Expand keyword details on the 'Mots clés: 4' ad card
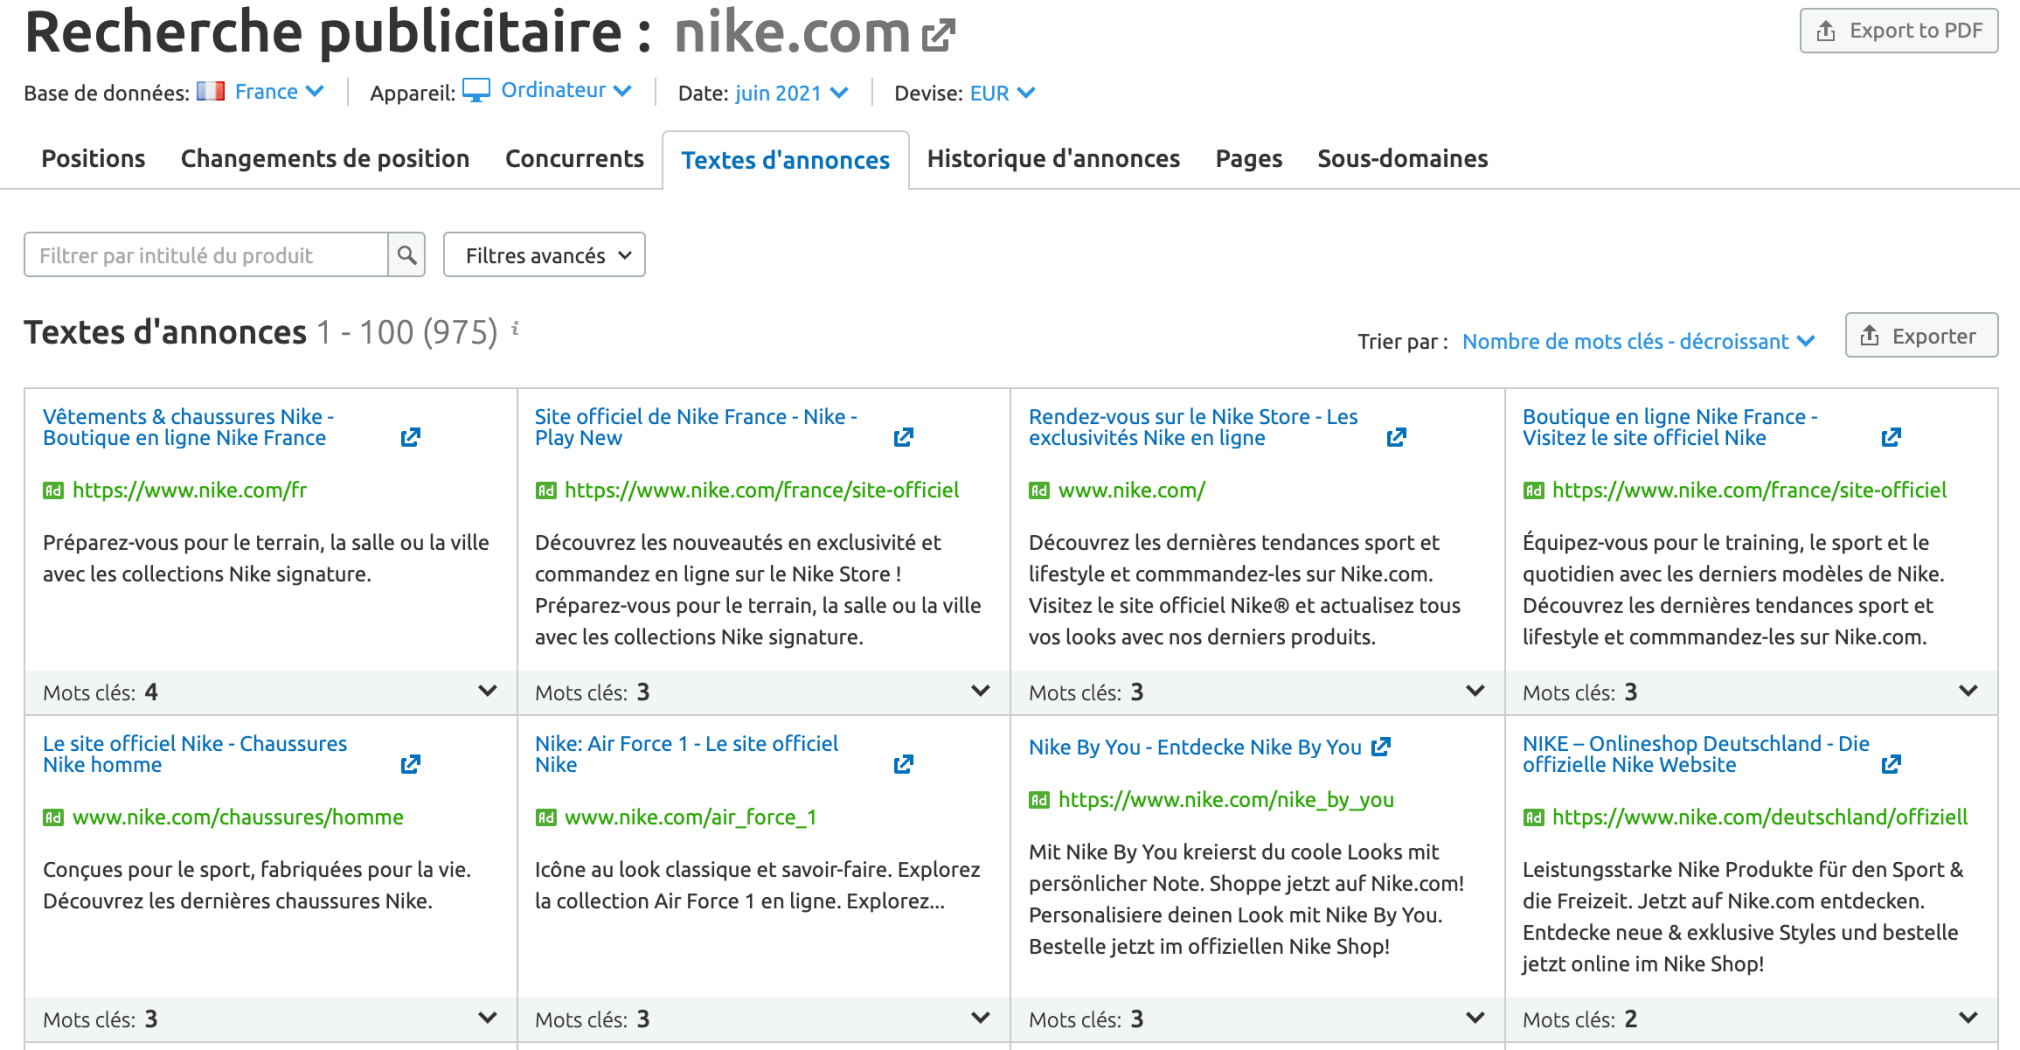 tap(487, 691)
